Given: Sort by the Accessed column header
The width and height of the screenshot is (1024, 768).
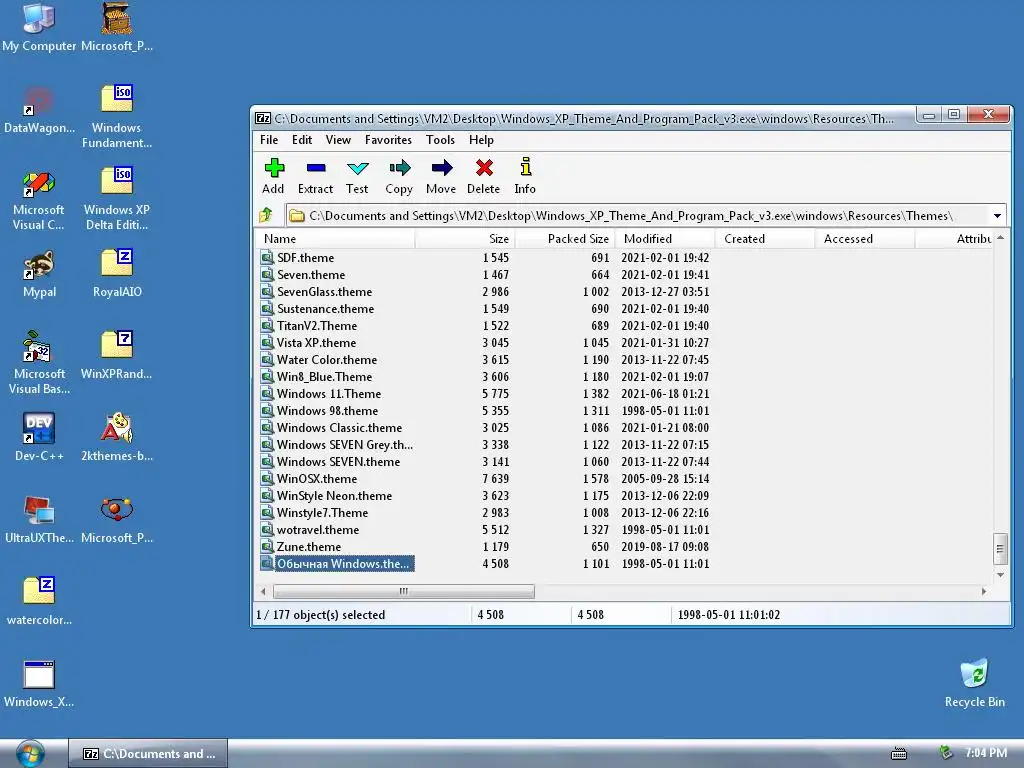Looking at the screenshot, I should 865,239.
